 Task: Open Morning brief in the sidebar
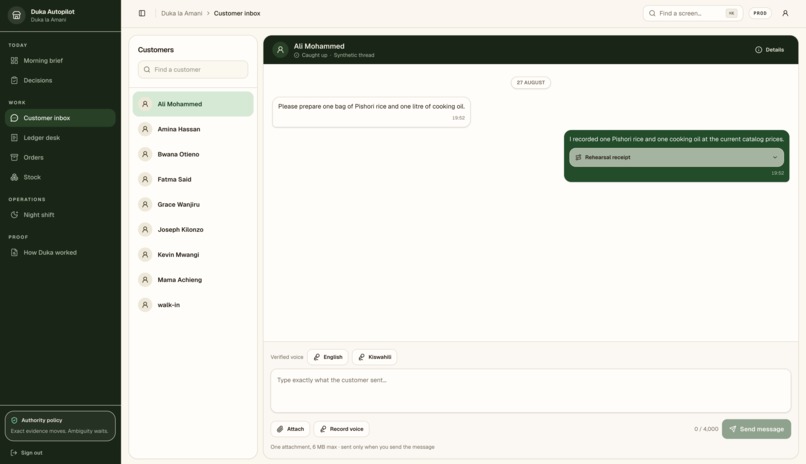click(60, 61)
